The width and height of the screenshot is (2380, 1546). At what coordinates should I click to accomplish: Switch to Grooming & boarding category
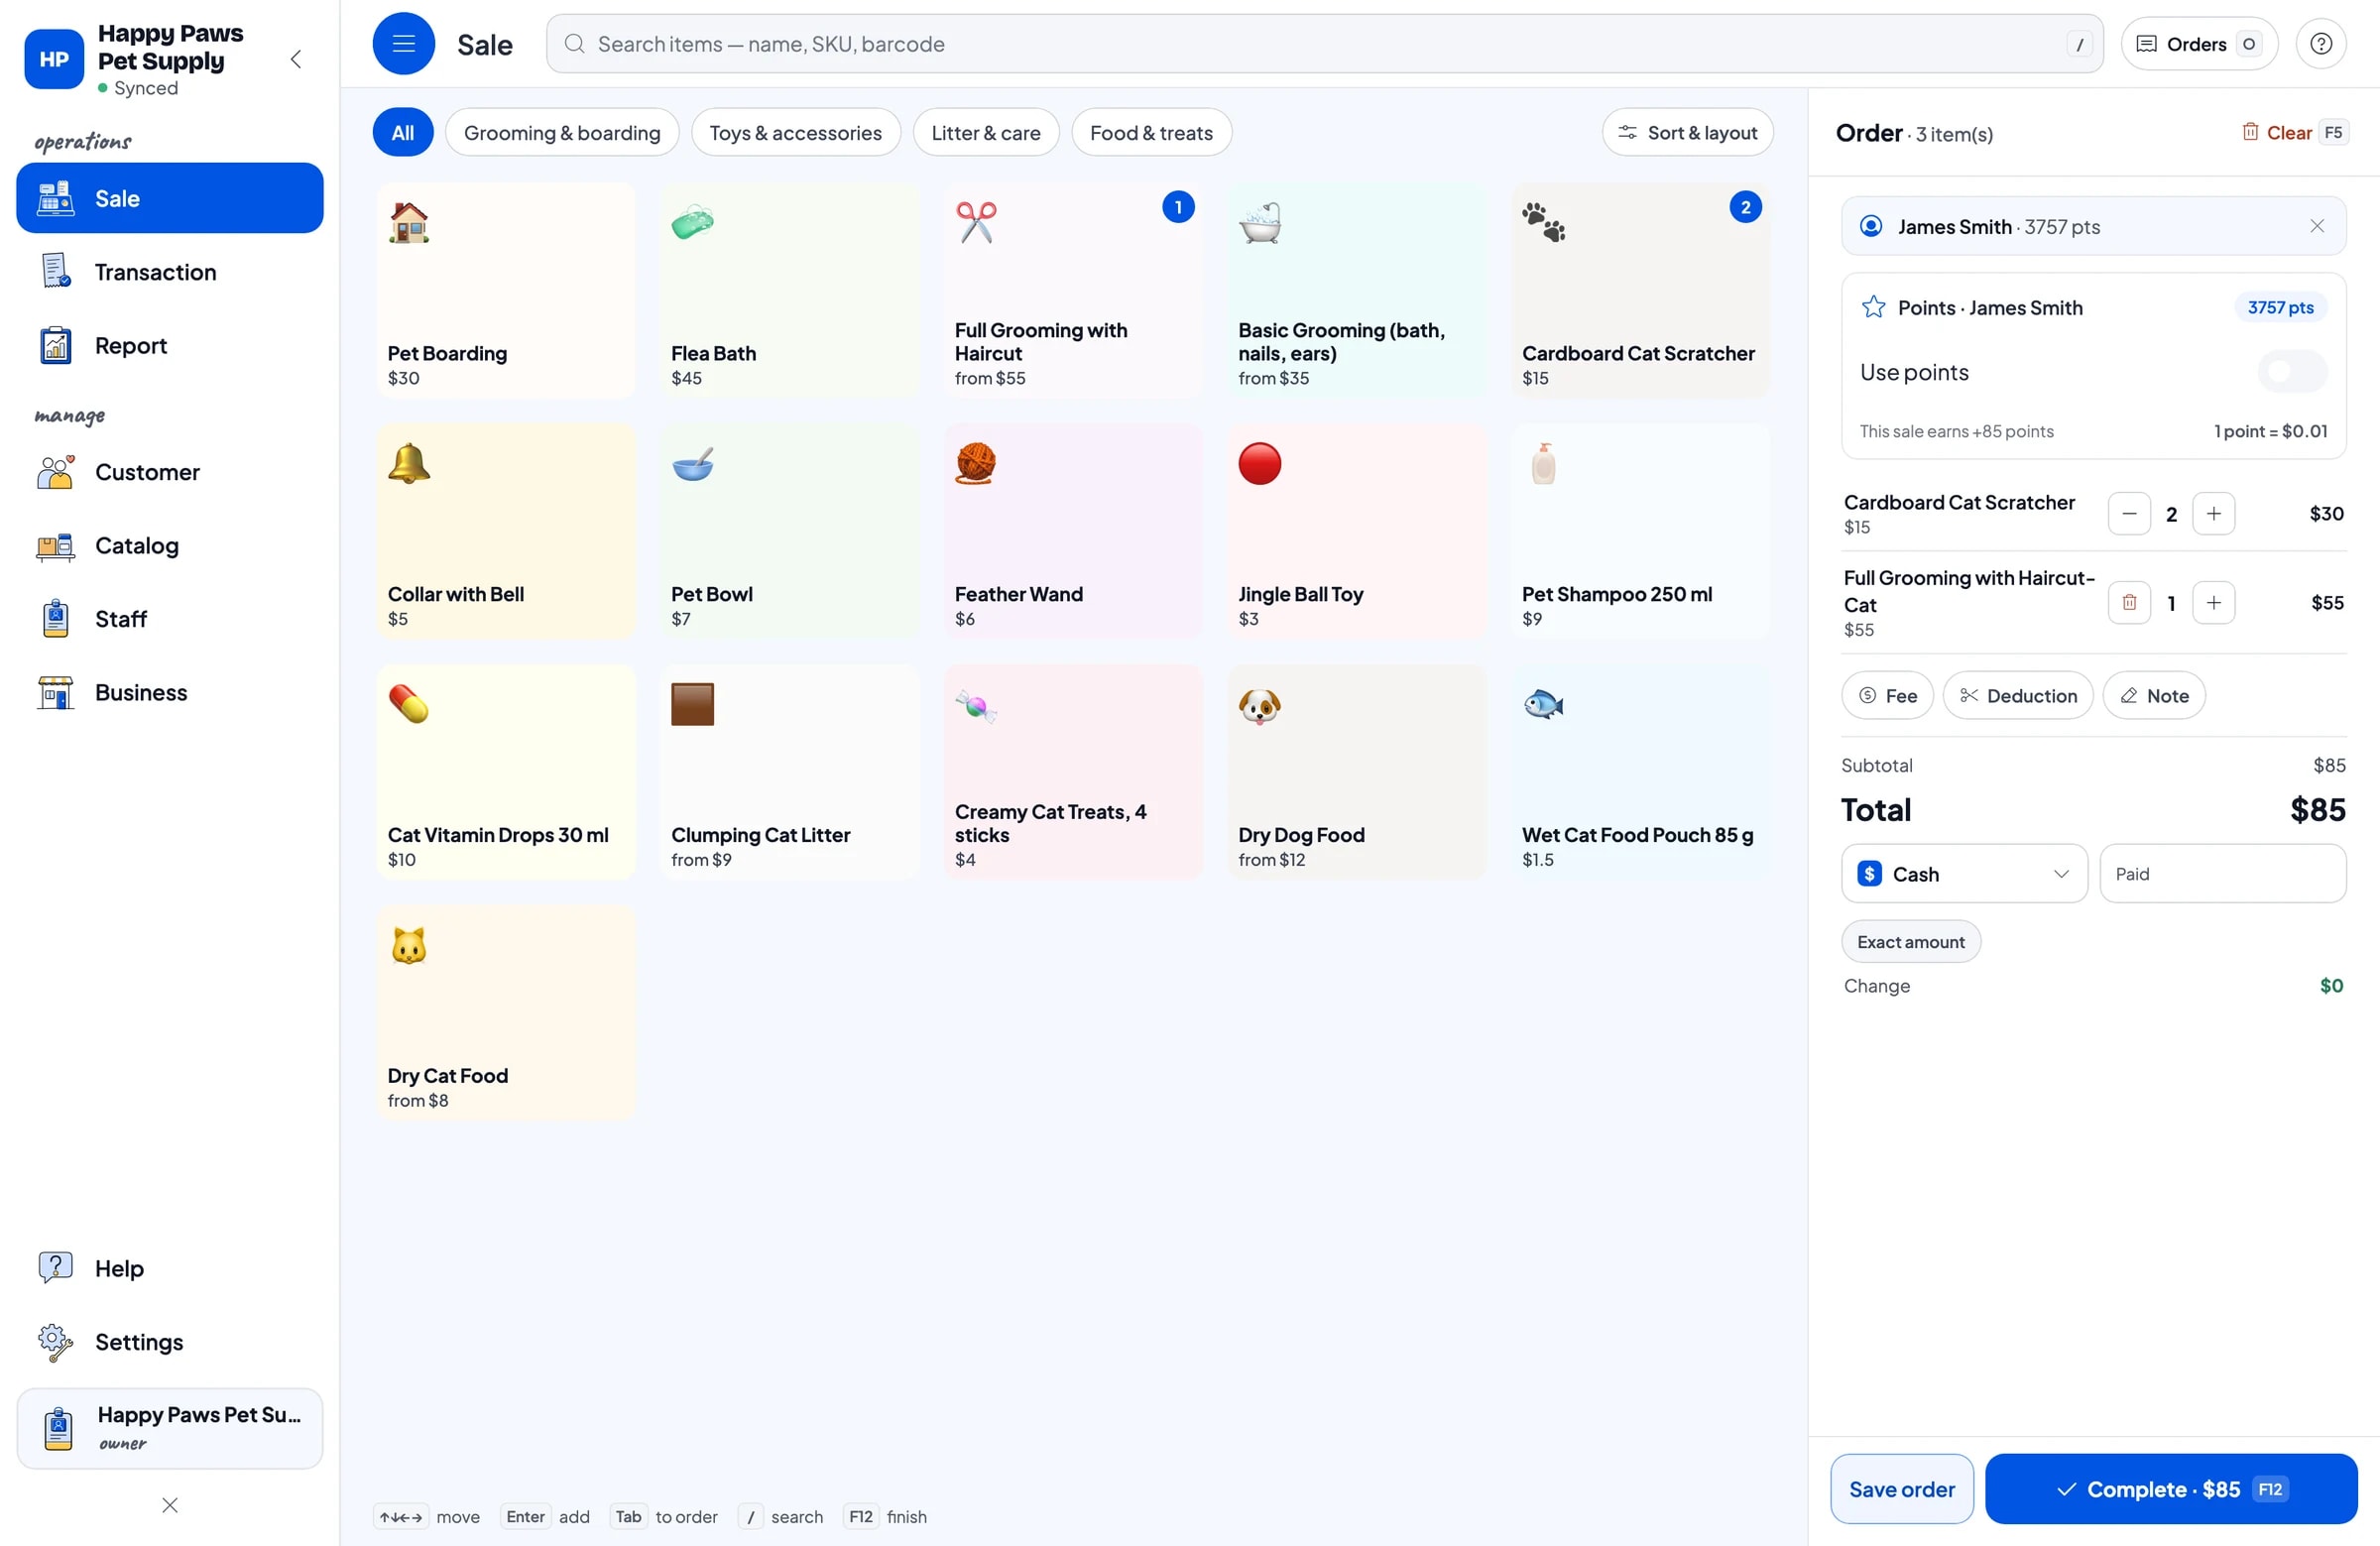[x=562, y=133]
